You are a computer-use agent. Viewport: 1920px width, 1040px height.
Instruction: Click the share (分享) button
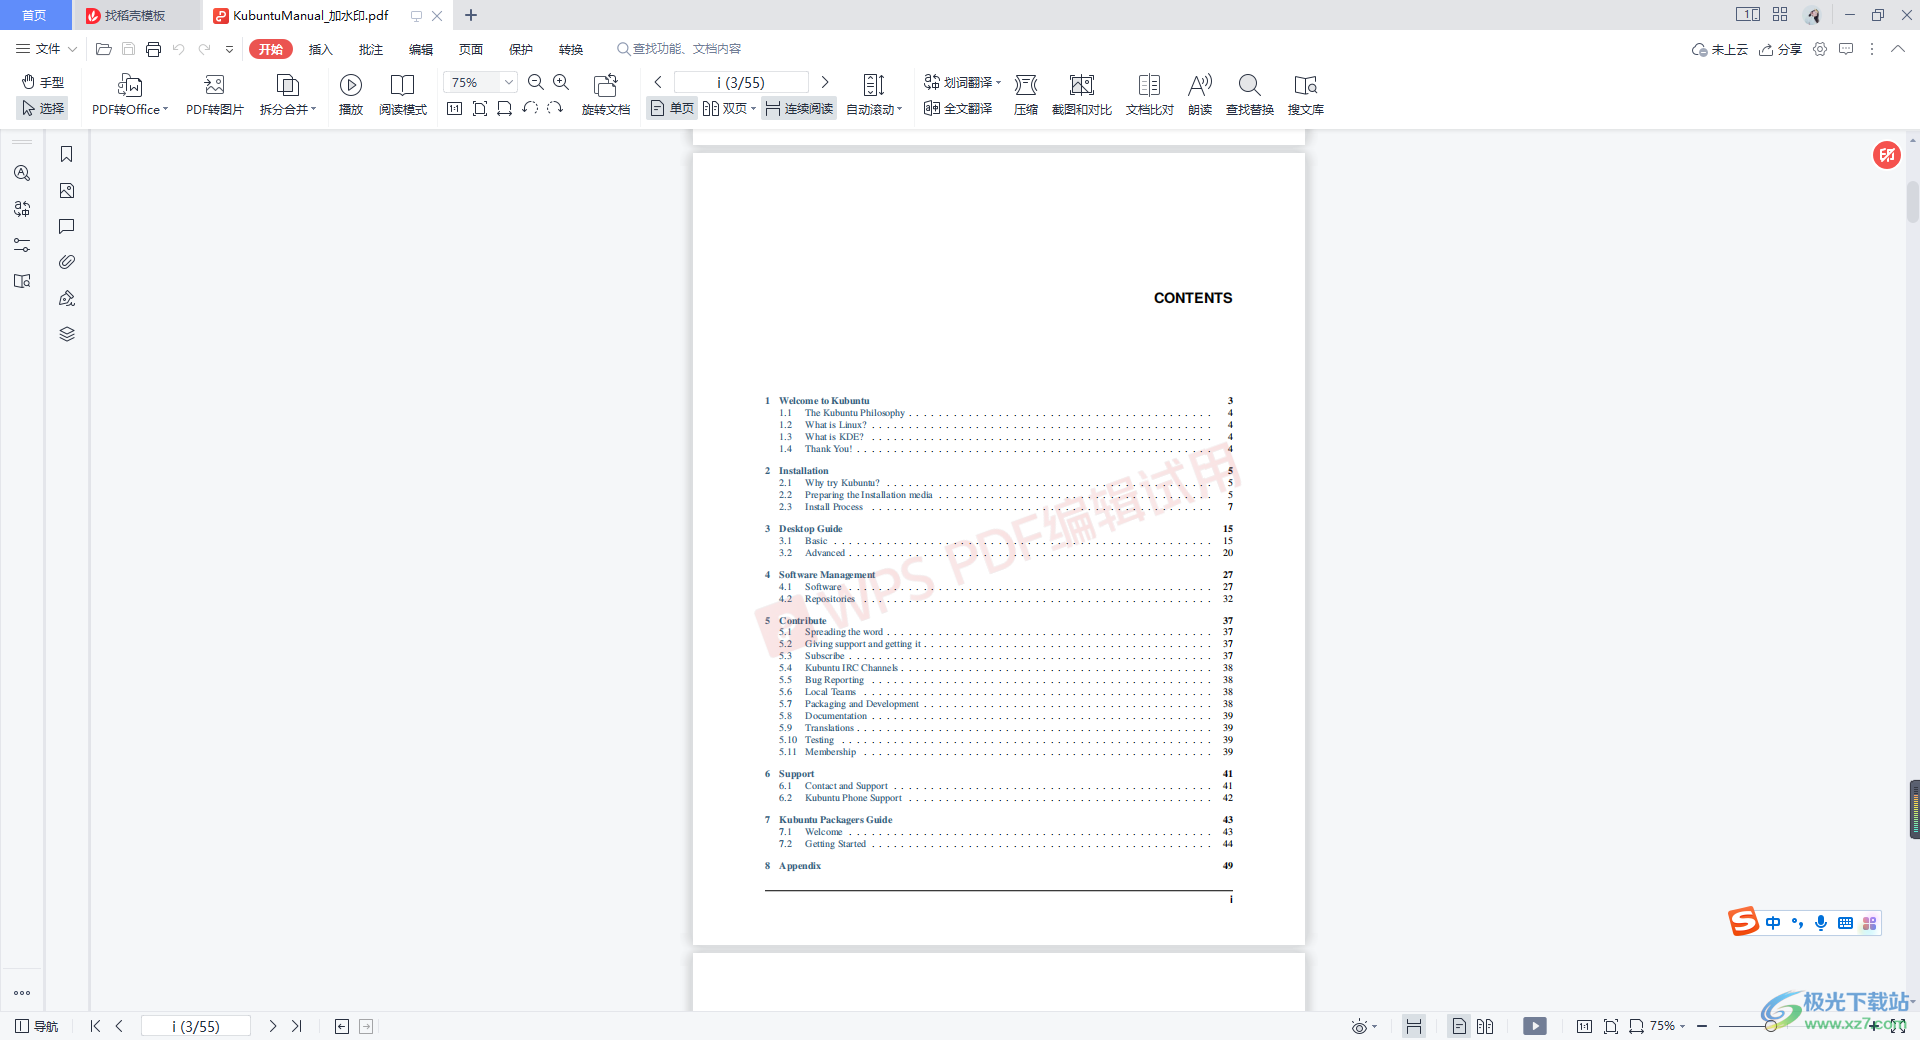[1780, 49]
